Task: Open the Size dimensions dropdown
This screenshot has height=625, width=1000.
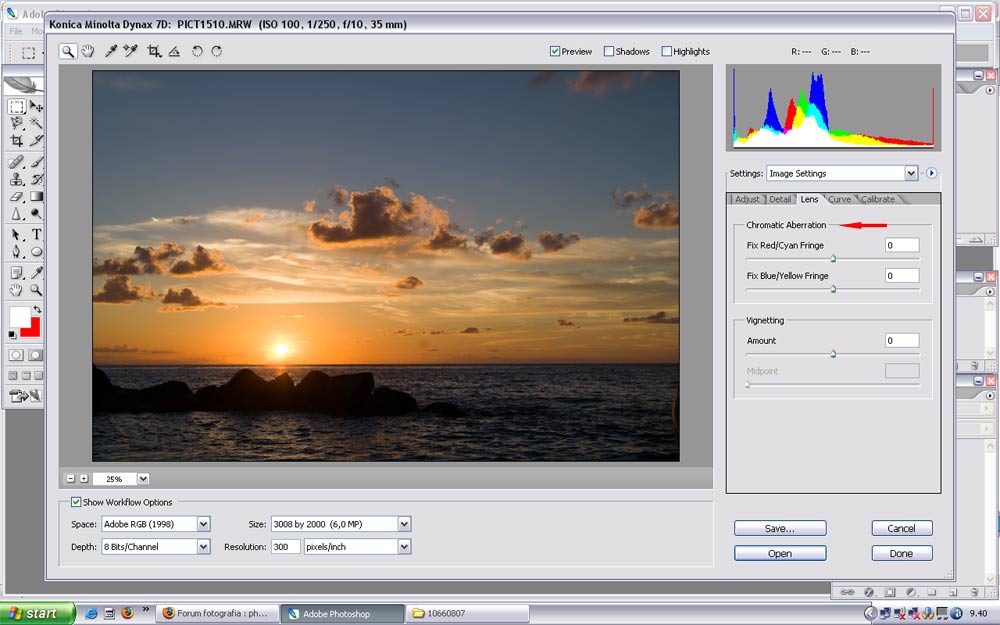Action: [404, 524]
